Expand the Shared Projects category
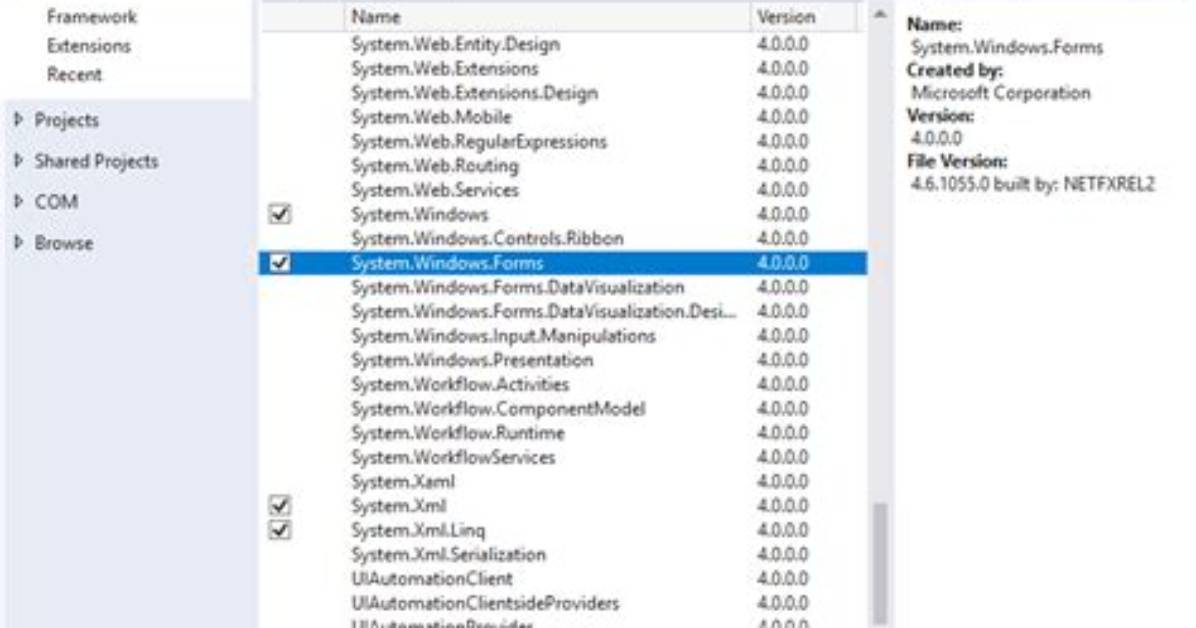The width and height of the screenshot is (1196, 628). [19, 161]
